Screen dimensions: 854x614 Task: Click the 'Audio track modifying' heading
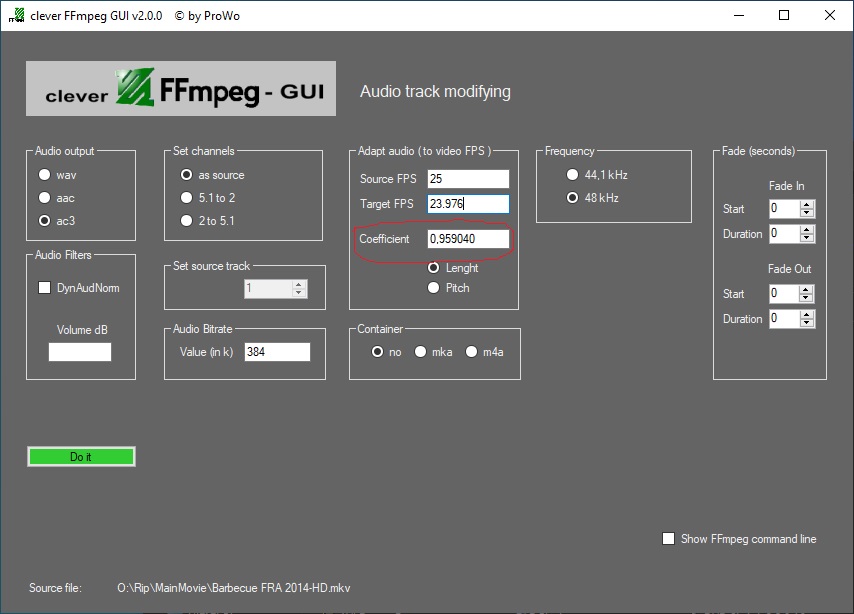click(435, 92)
